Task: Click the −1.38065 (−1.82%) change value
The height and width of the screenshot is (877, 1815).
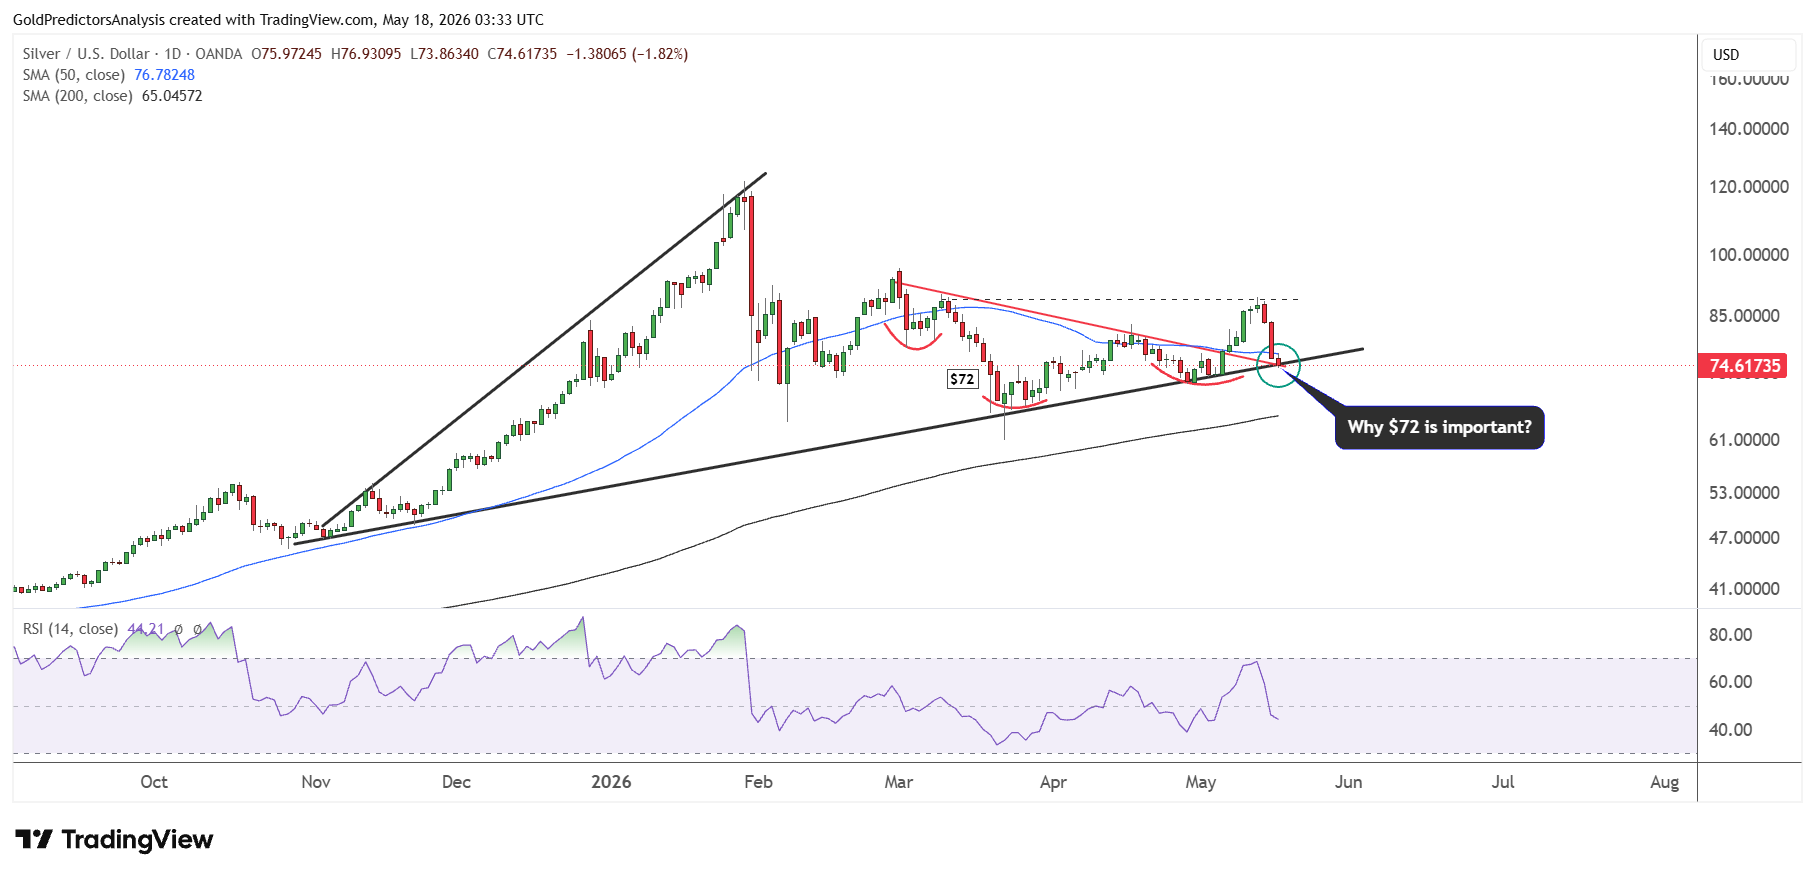Action: tap(627, 54)
